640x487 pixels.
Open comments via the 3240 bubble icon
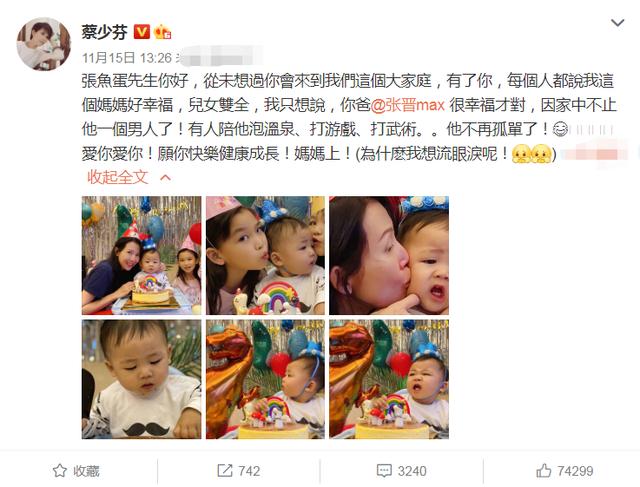pyautogui.click(x=384, y=471)
